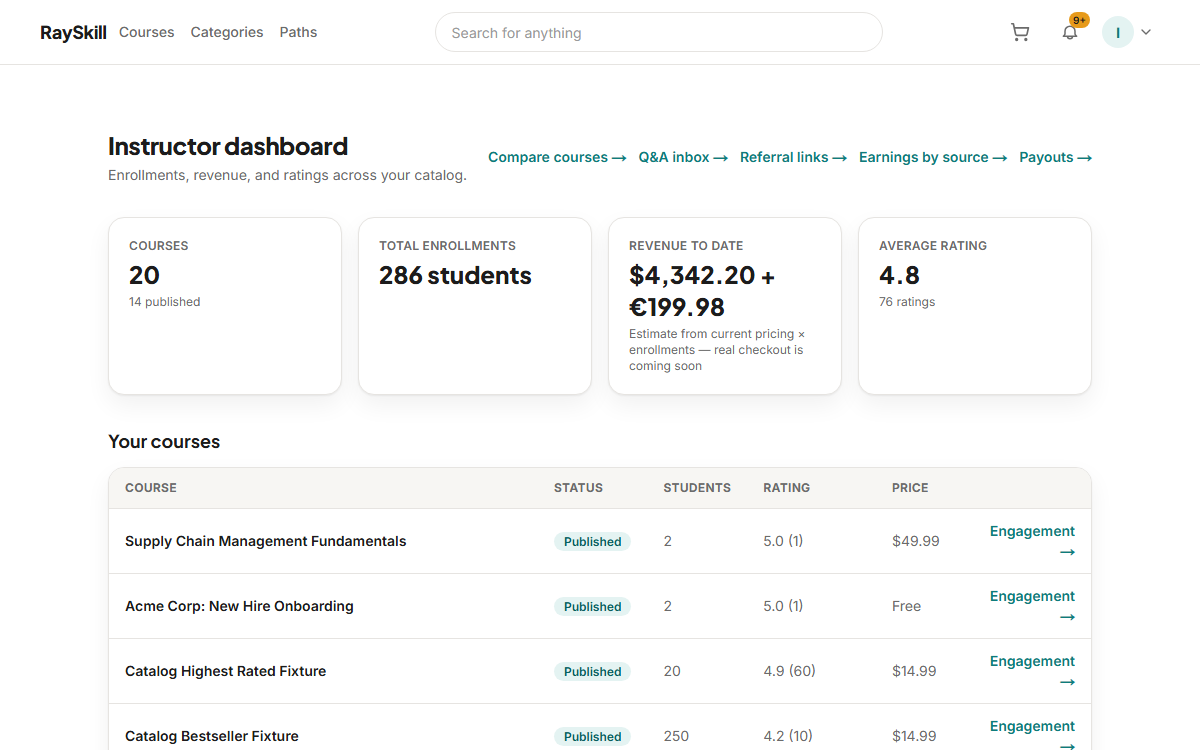Focus the Search for anything field
The width and height of the screenshot is (1200, 750).
pyautogui.click(x=659, y=32)
